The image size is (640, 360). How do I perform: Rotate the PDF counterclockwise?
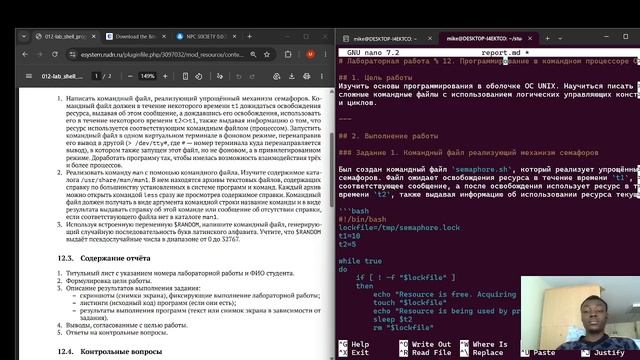tap(199, 76)
